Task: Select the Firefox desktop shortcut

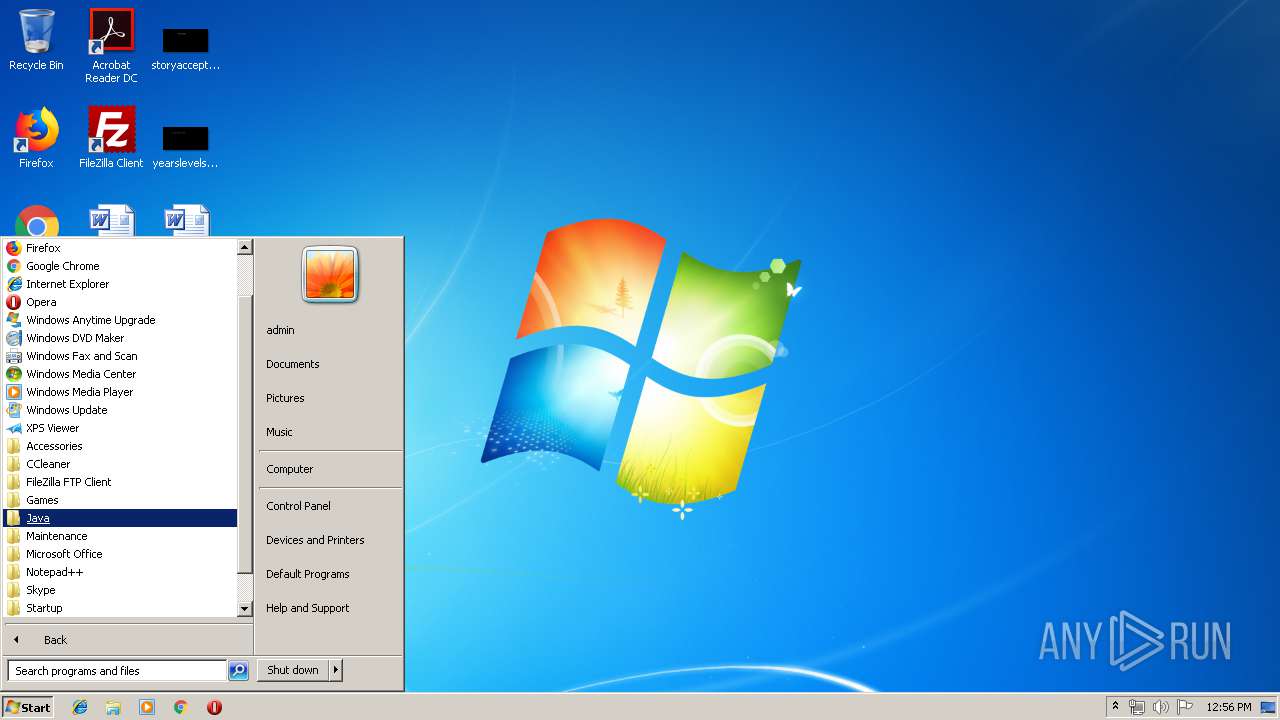Action: coord(36,138)
